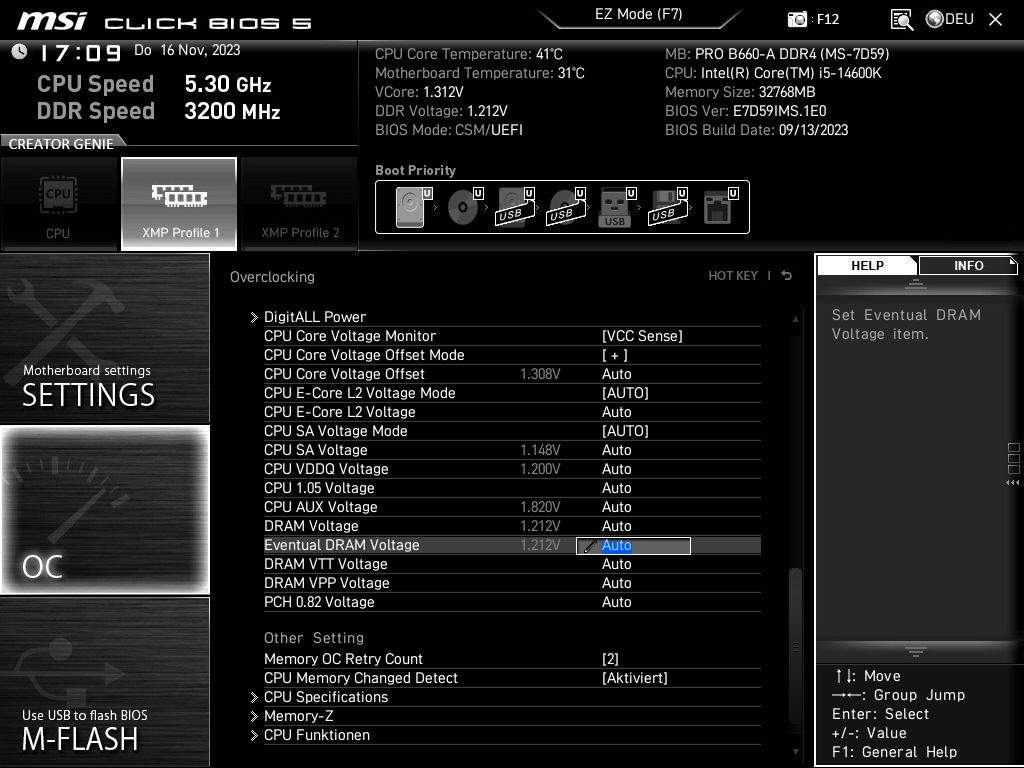Edit the Eventual DRAM Voltage Auto field

633,546
